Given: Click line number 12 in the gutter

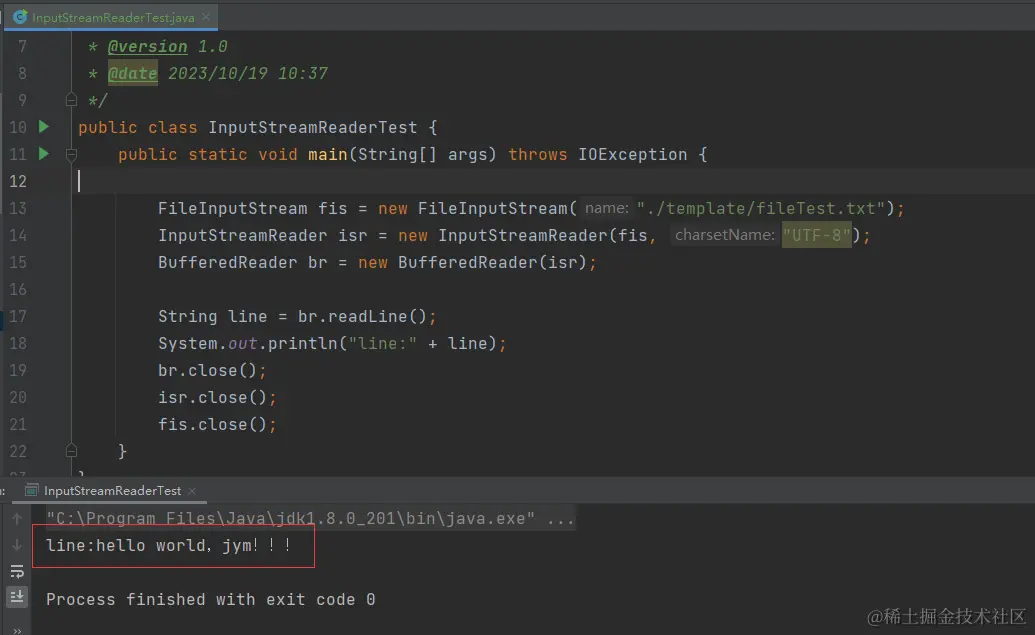Looking at the screenshot, I should (18, 182).
